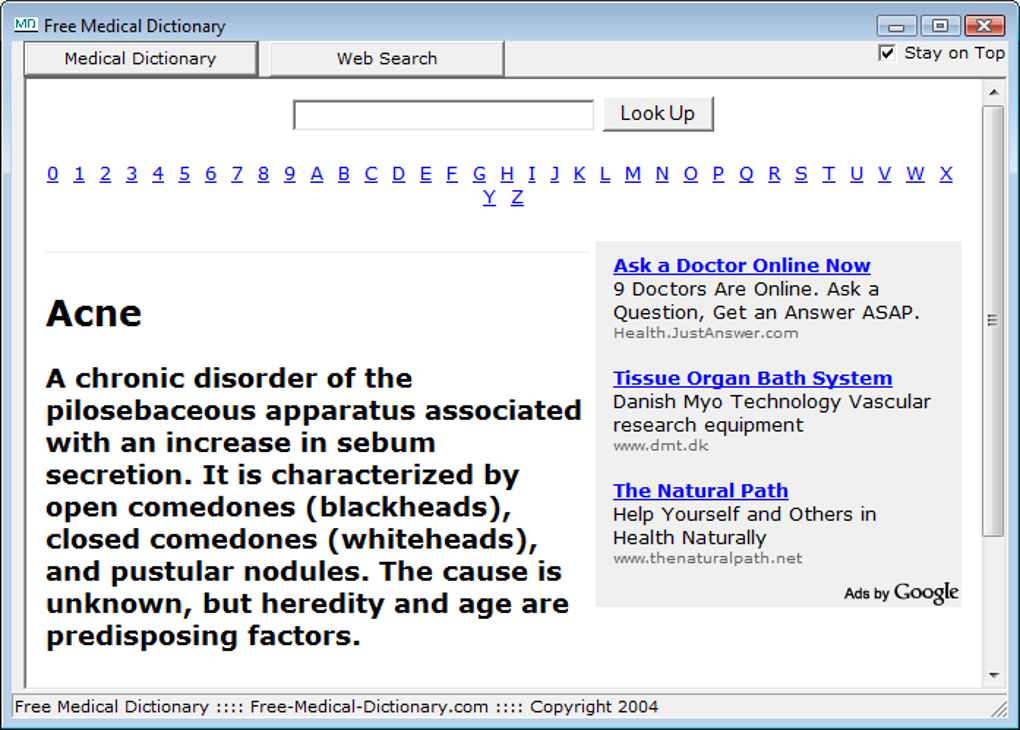Click the Ads by Google label
Screen dimensions: 1020x730
[901, 593]
